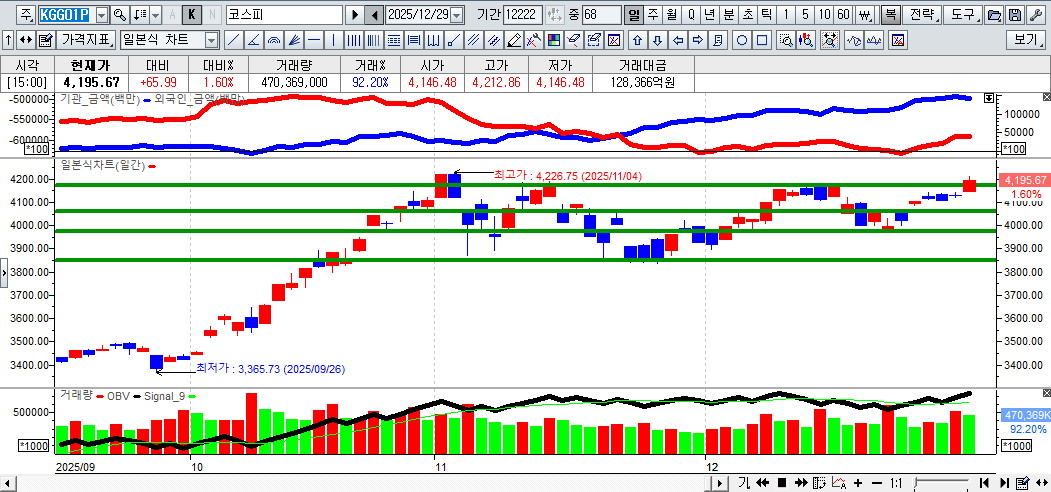Expand the date picker for 2025/12/29
Viewport: 1051px width, 492px height.
(457, 15)
